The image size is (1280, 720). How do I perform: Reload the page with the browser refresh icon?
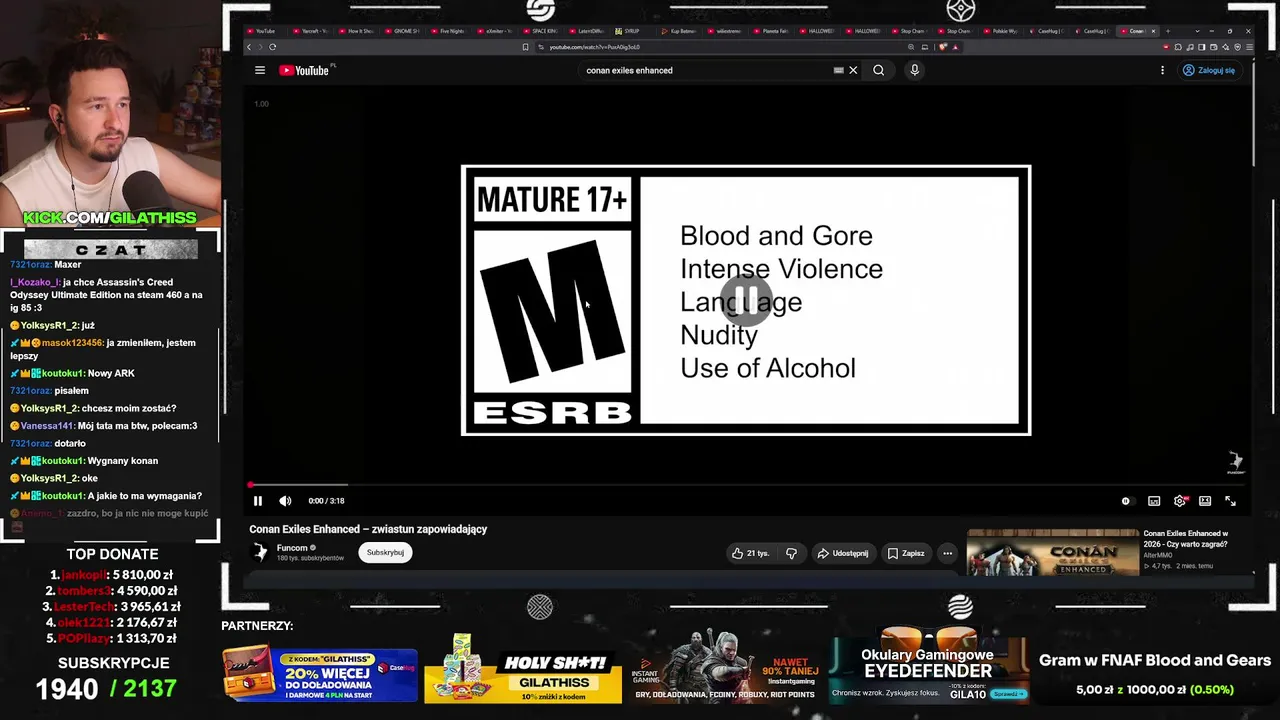tap(272, 47)
